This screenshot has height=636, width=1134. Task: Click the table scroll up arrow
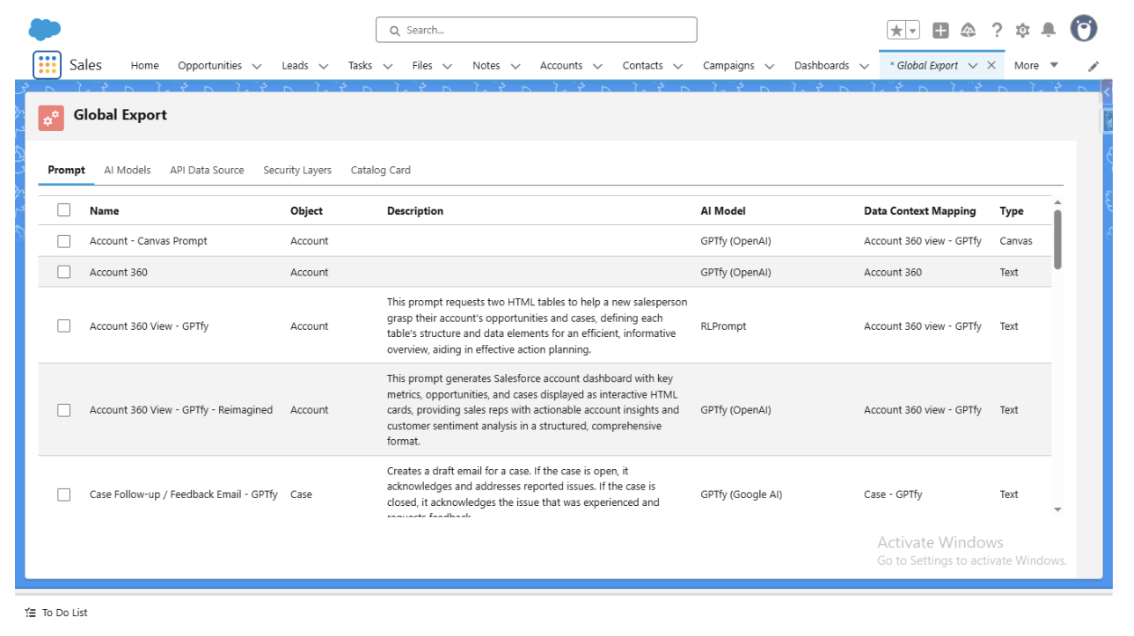1057,203
